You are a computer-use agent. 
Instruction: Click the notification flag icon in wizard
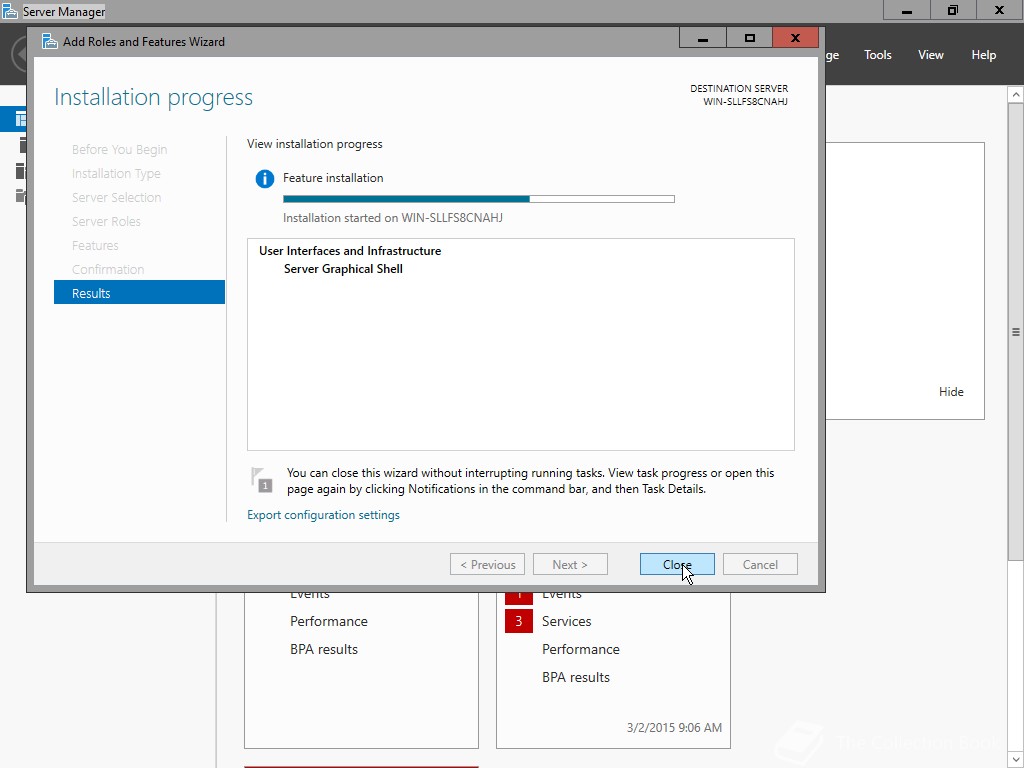pos(261,479)
